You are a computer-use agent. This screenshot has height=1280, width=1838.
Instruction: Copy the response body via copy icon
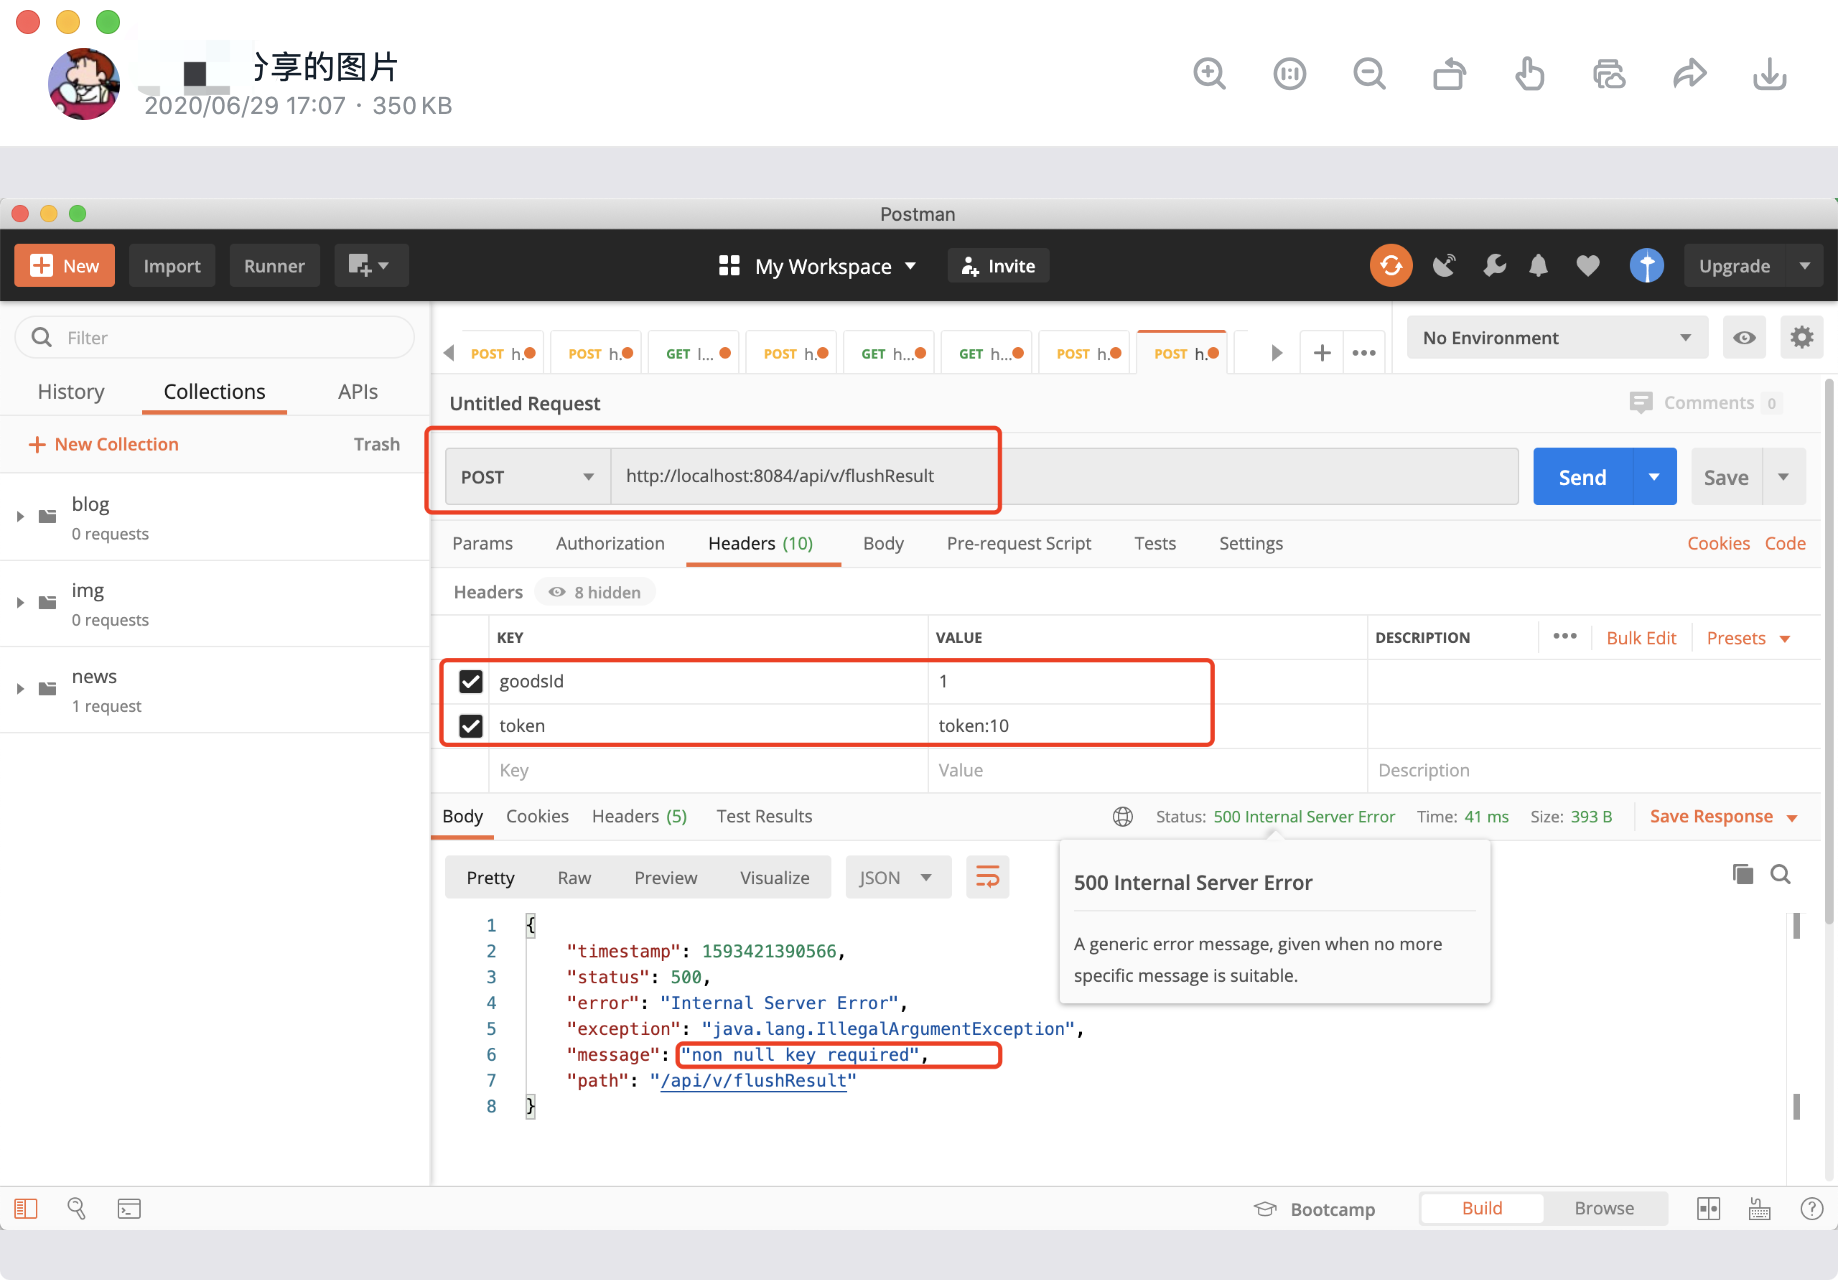(1742, 873)
